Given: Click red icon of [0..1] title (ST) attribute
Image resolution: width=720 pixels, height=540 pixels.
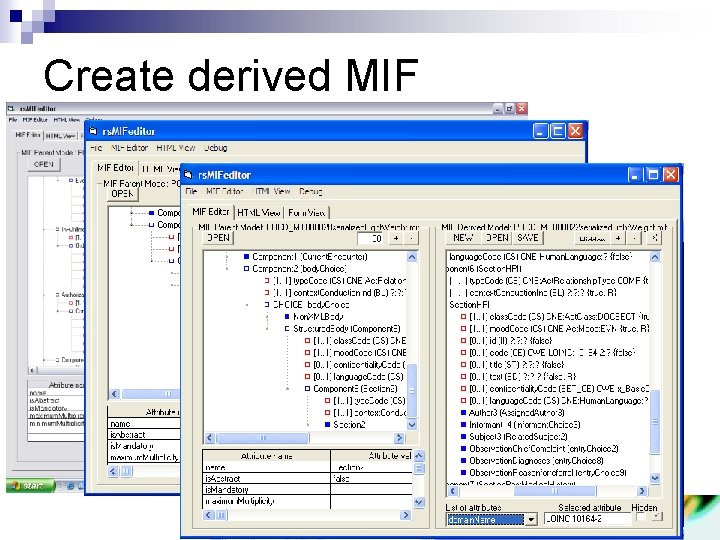Looking at the screenshot, I should point(463,365).
